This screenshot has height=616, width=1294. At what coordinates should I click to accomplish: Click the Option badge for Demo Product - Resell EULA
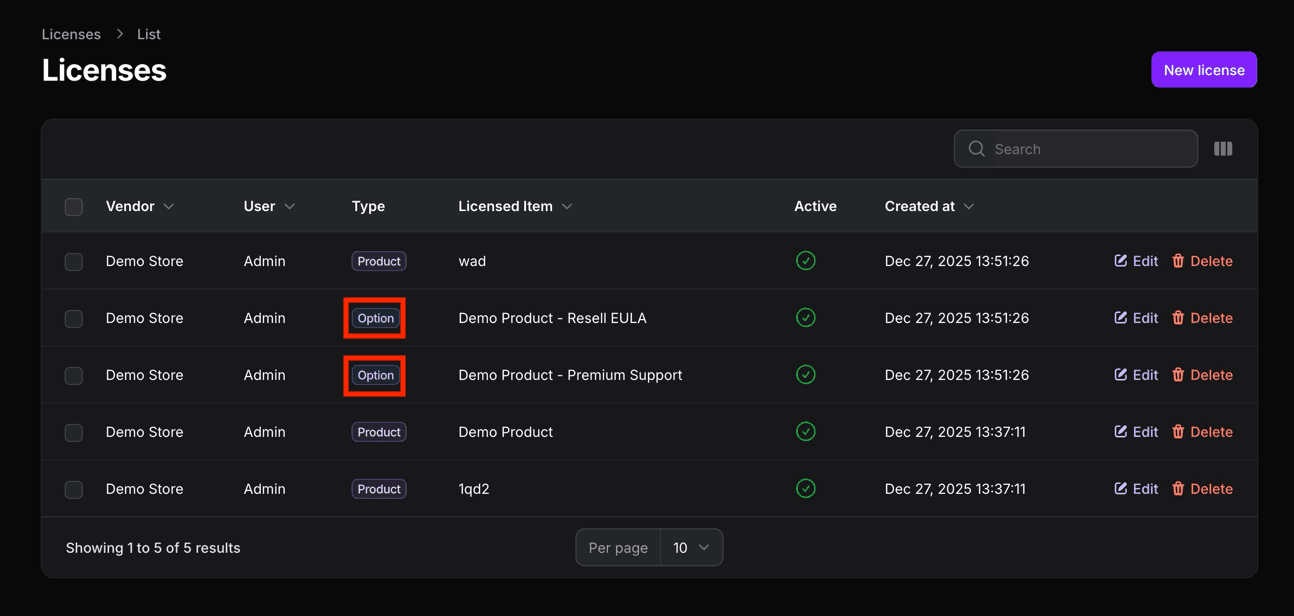tap(374, 317)
